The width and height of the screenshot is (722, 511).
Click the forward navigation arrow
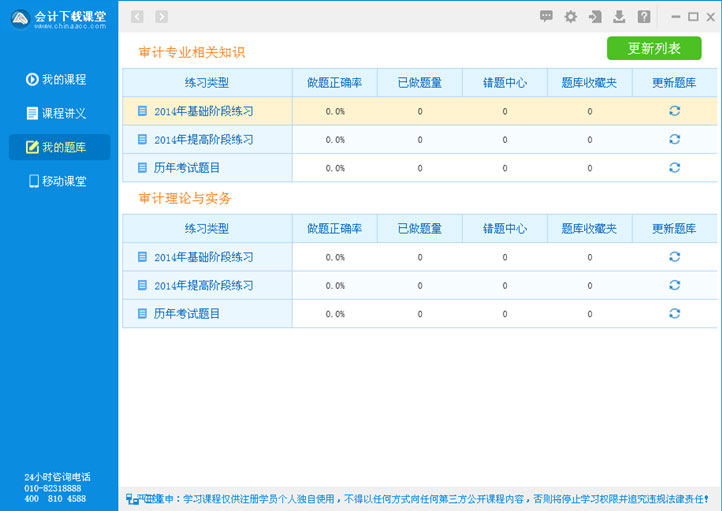[161, 16]
